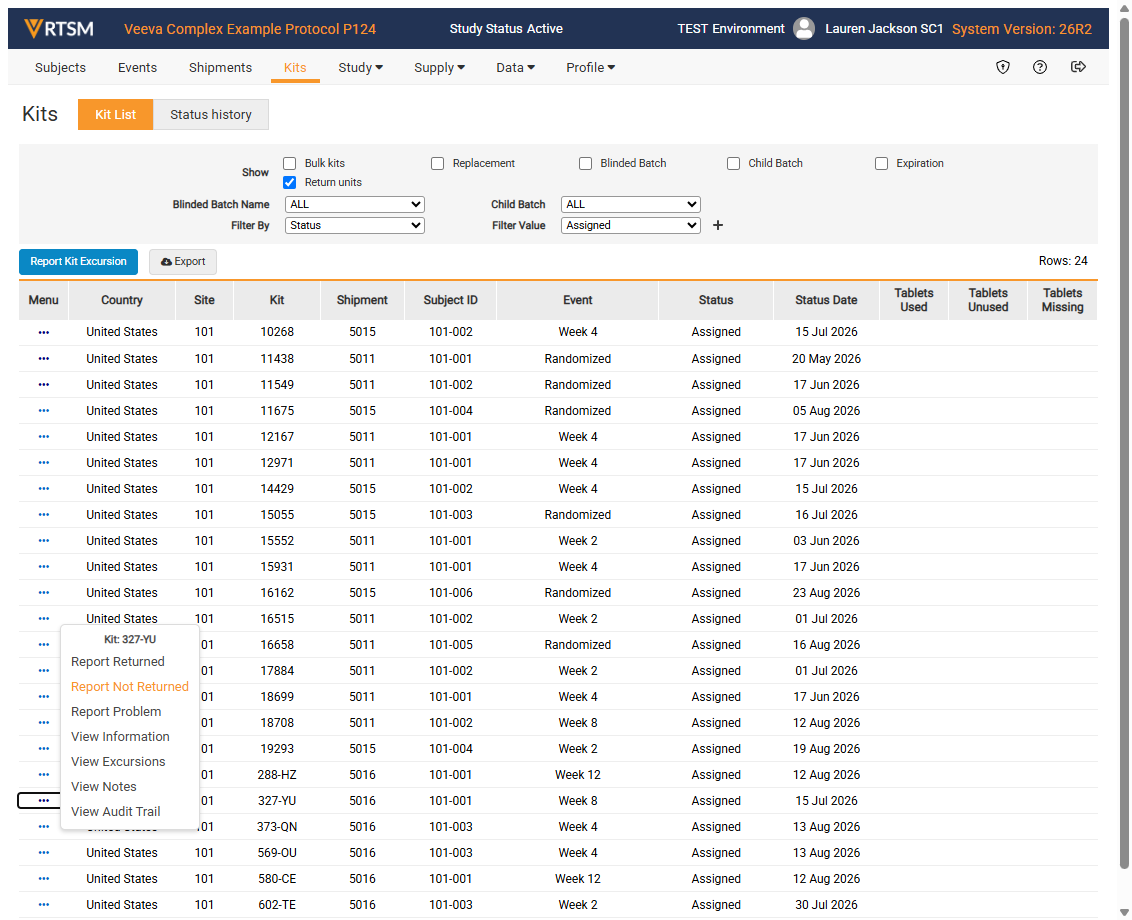Open row menu dots for kit 11549
Image resolution: width=1132 pixels, height=920 pixels.
click(x=44, y=385)
